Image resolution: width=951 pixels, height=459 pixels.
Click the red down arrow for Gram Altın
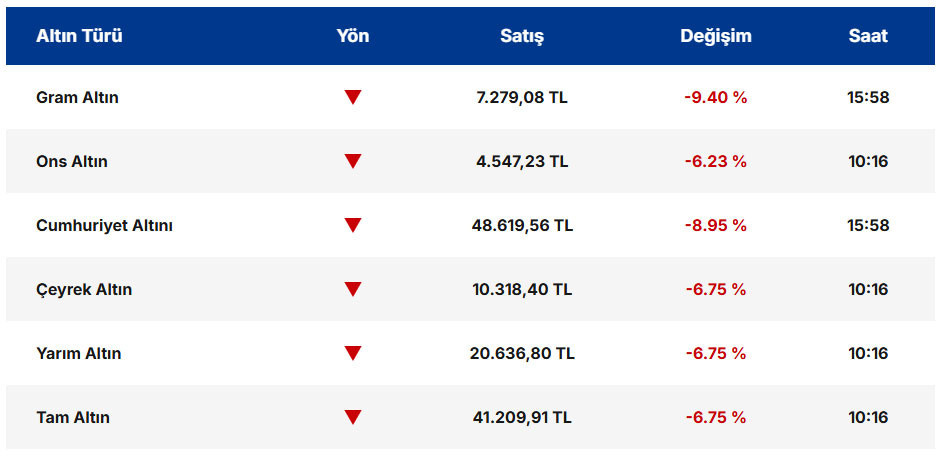coord(352,97)
